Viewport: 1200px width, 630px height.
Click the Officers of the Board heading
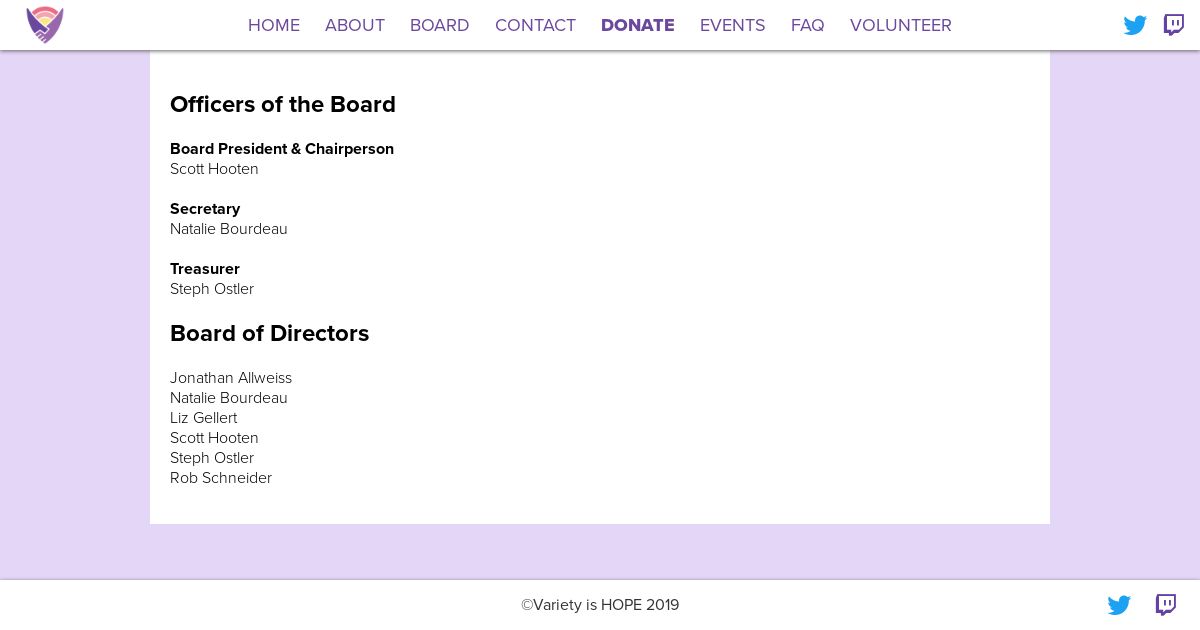click(283, 105)
